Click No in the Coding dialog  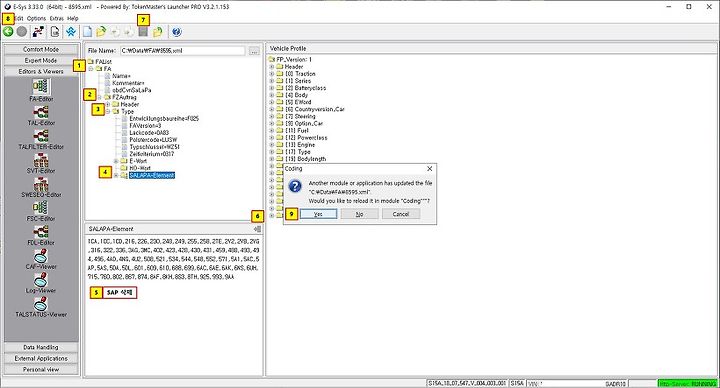pyautogui.click(x=360, y=214)
